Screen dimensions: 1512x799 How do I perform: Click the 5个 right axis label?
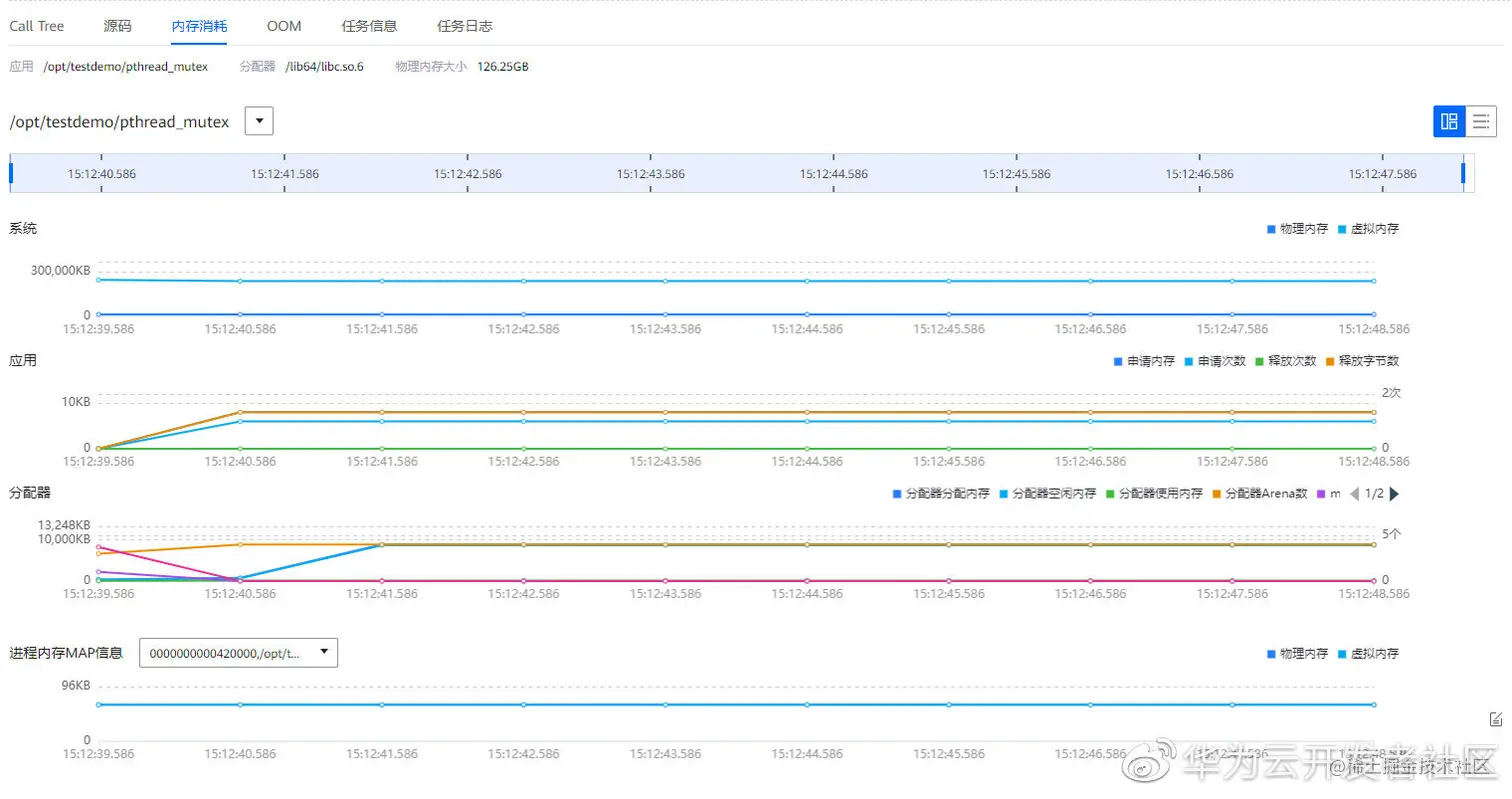[x=1392, y=534]
